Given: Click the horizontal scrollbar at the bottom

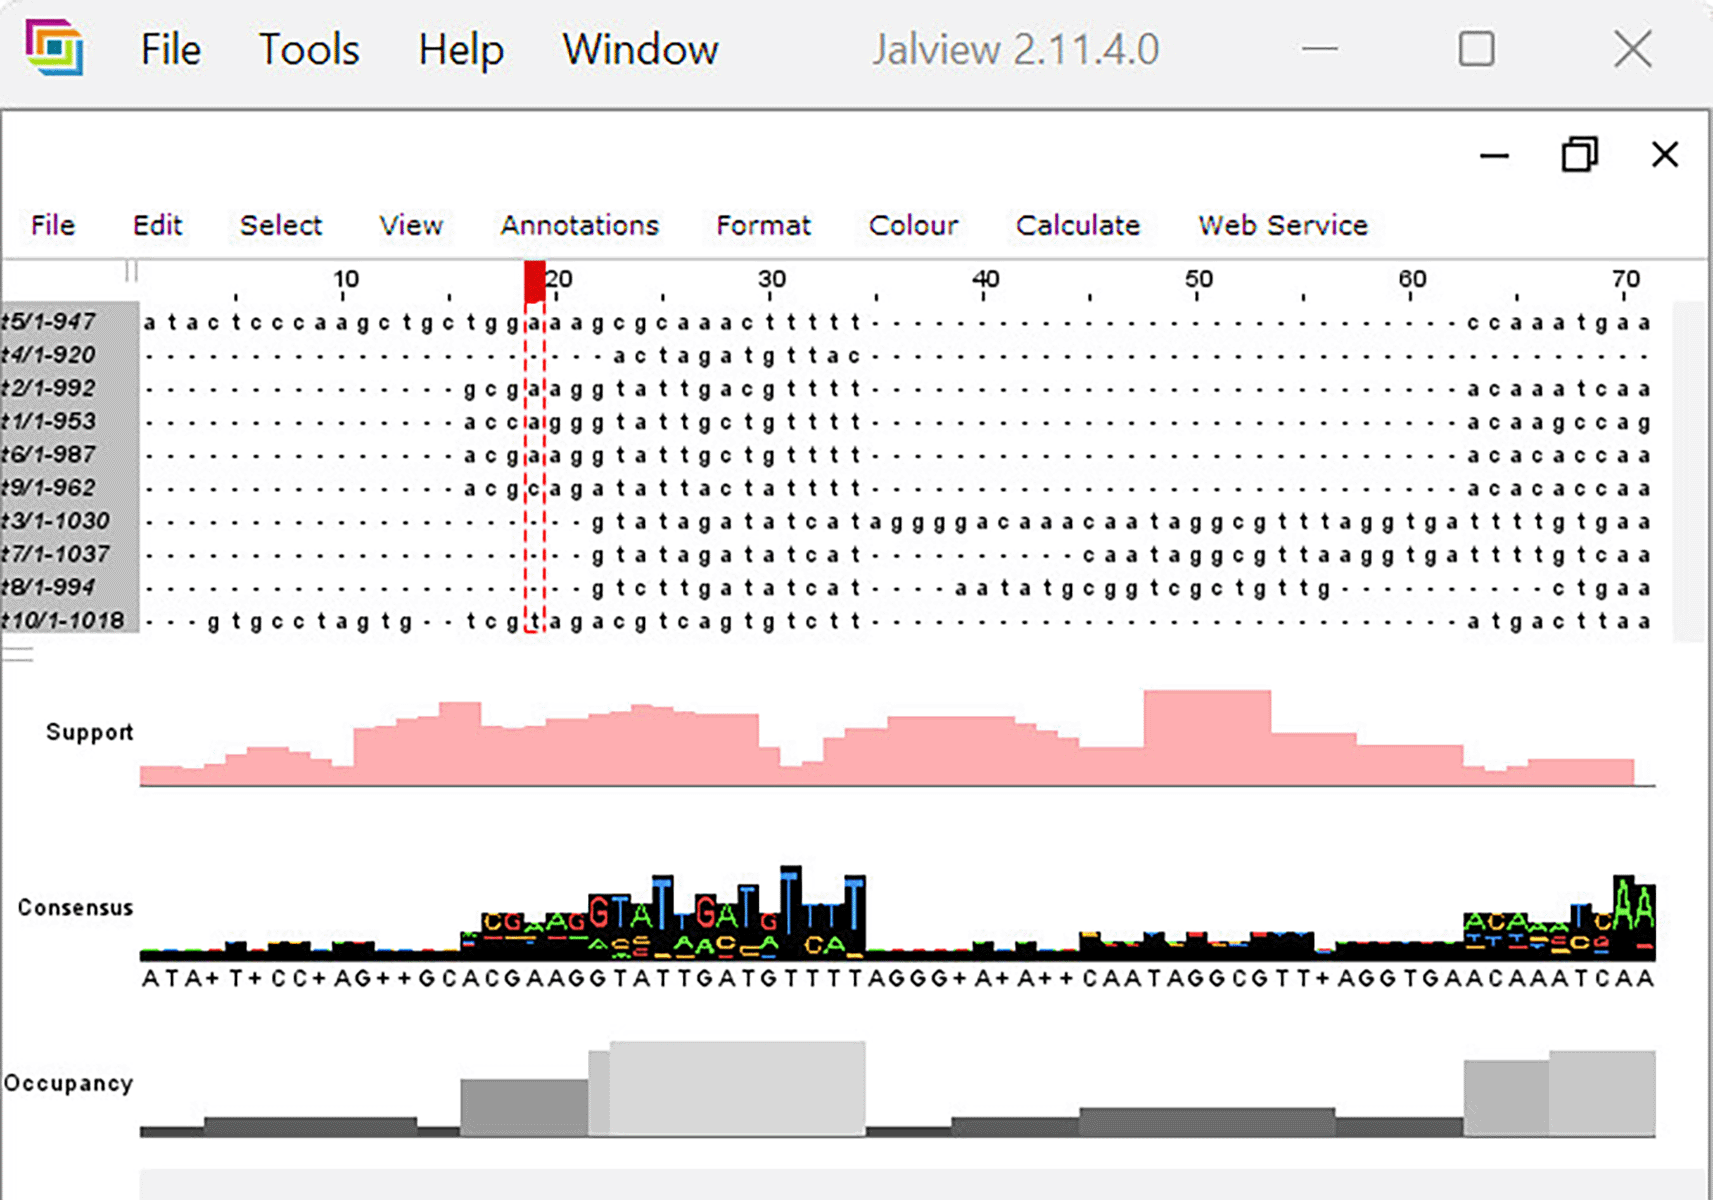Looking at the screenshot, I should 920,1185.
